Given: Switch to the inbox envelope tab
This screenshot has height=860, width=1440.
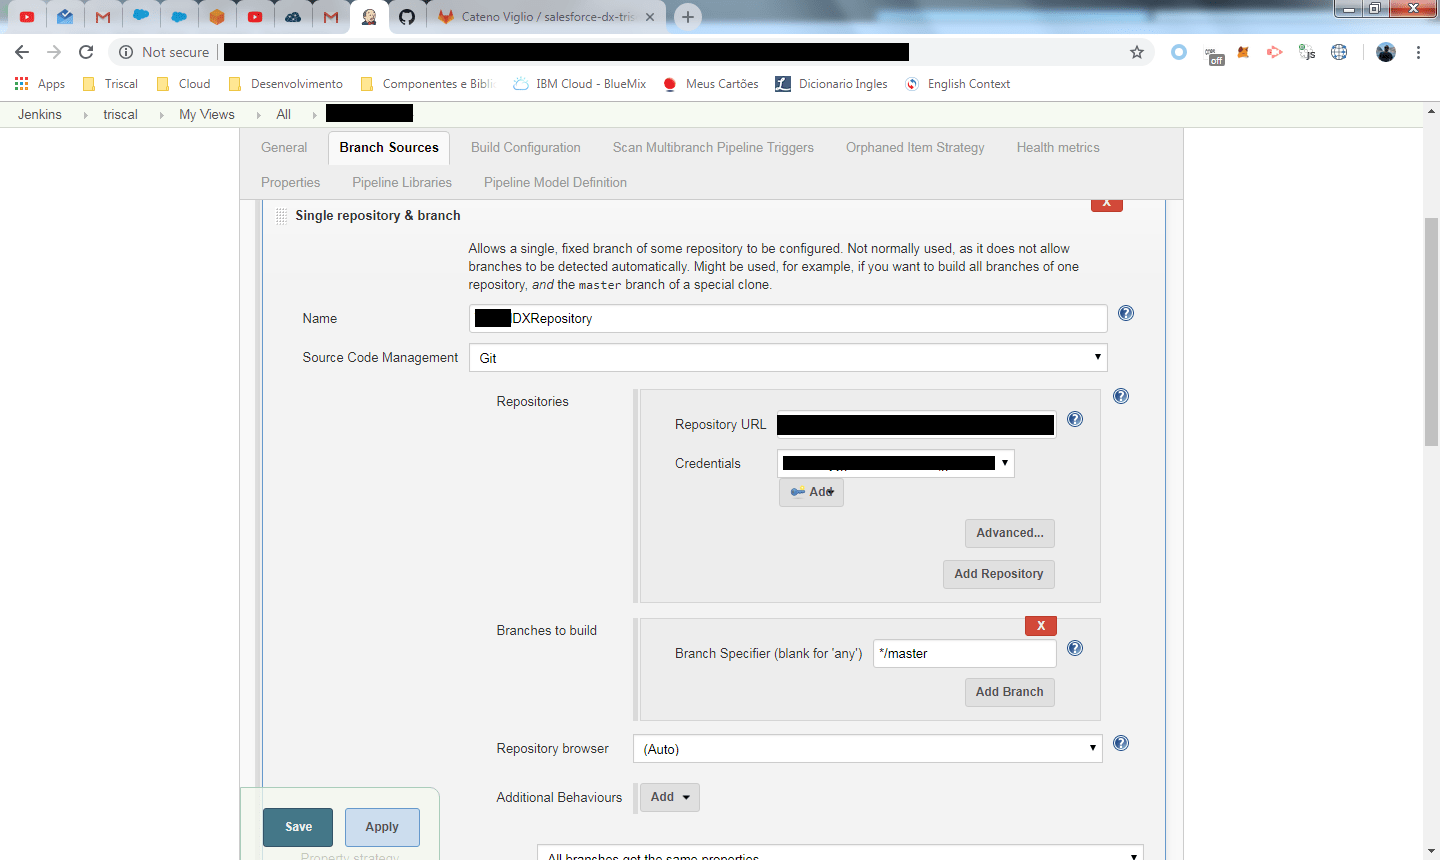Looking at the screenshot, I should [x=65, y=17].
